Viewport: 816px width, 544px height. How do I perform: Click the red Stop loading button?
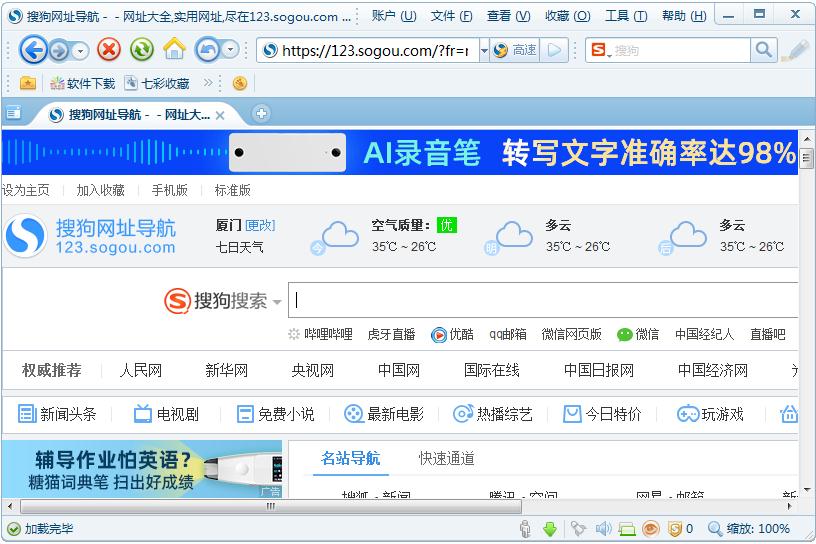pyautogui.click(x=109, y=50)
